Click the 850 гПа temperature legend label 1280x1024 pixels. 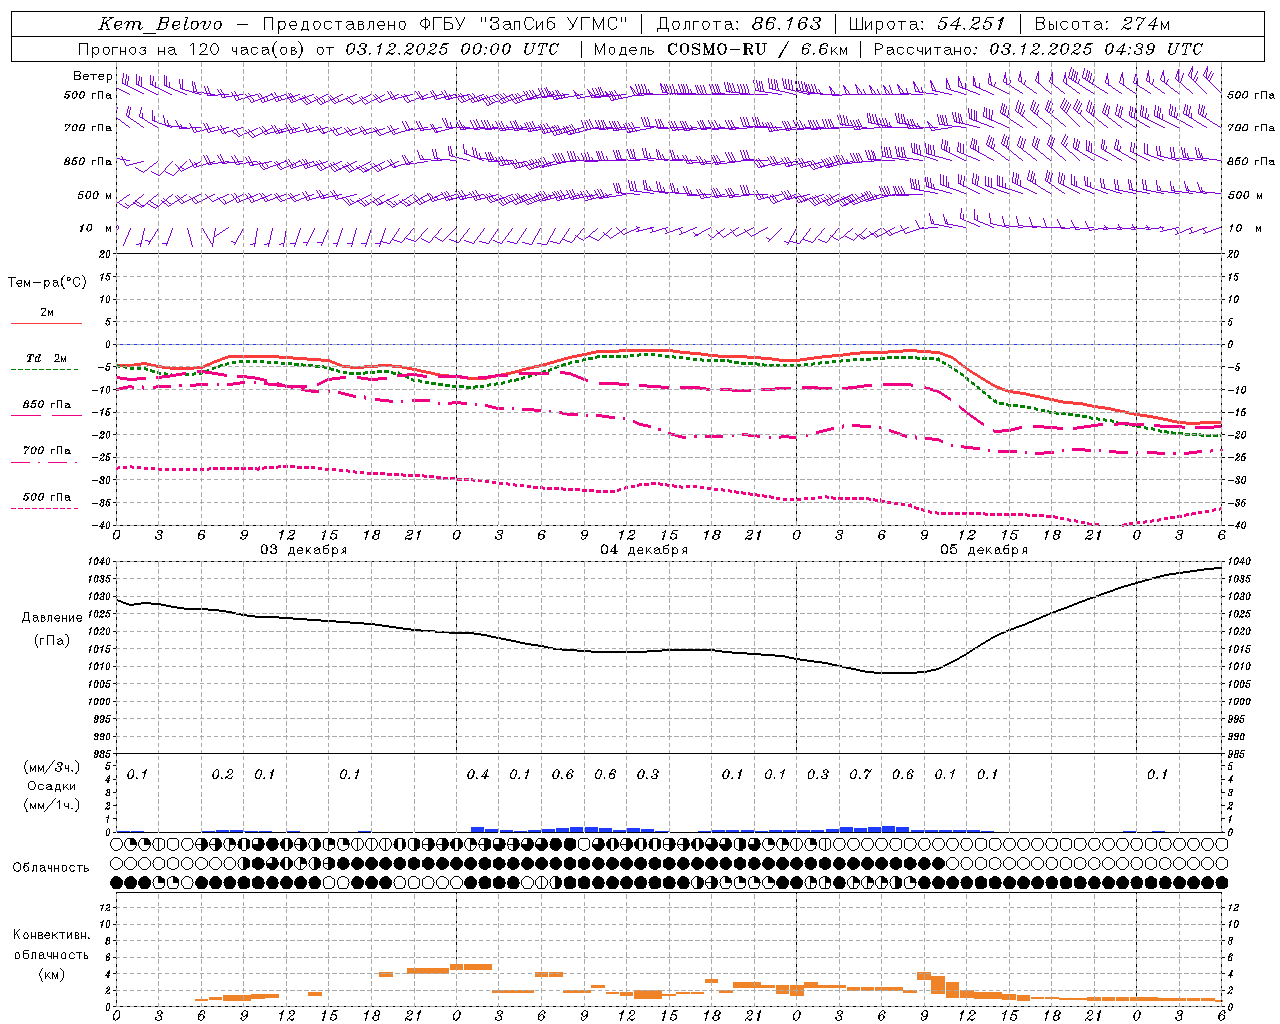47,405
